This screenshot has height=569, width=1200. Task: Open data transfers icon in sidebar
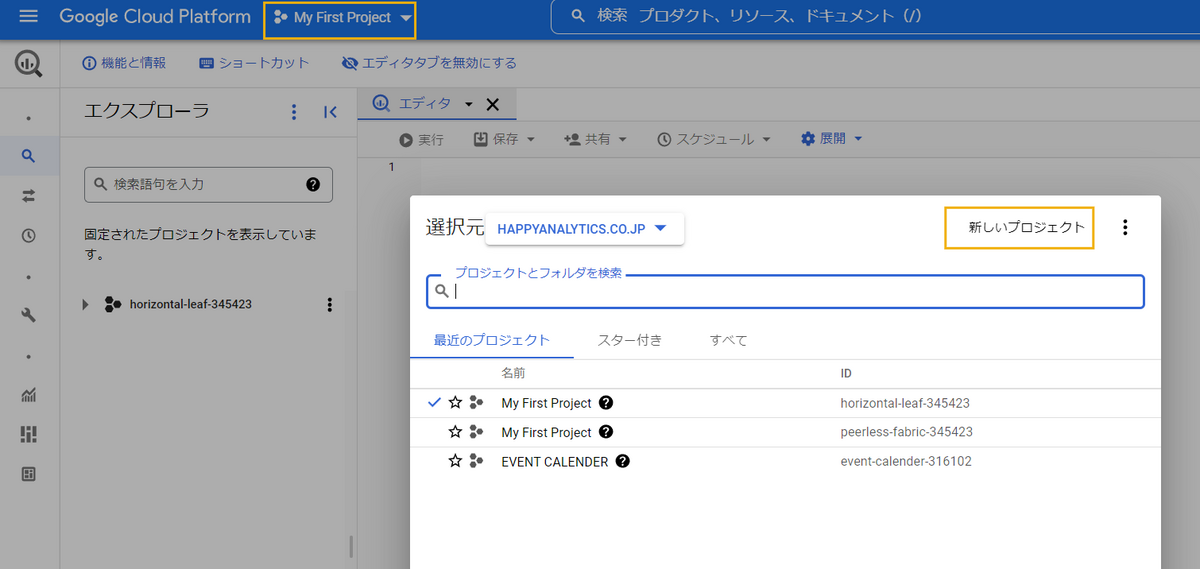point(29,196)
